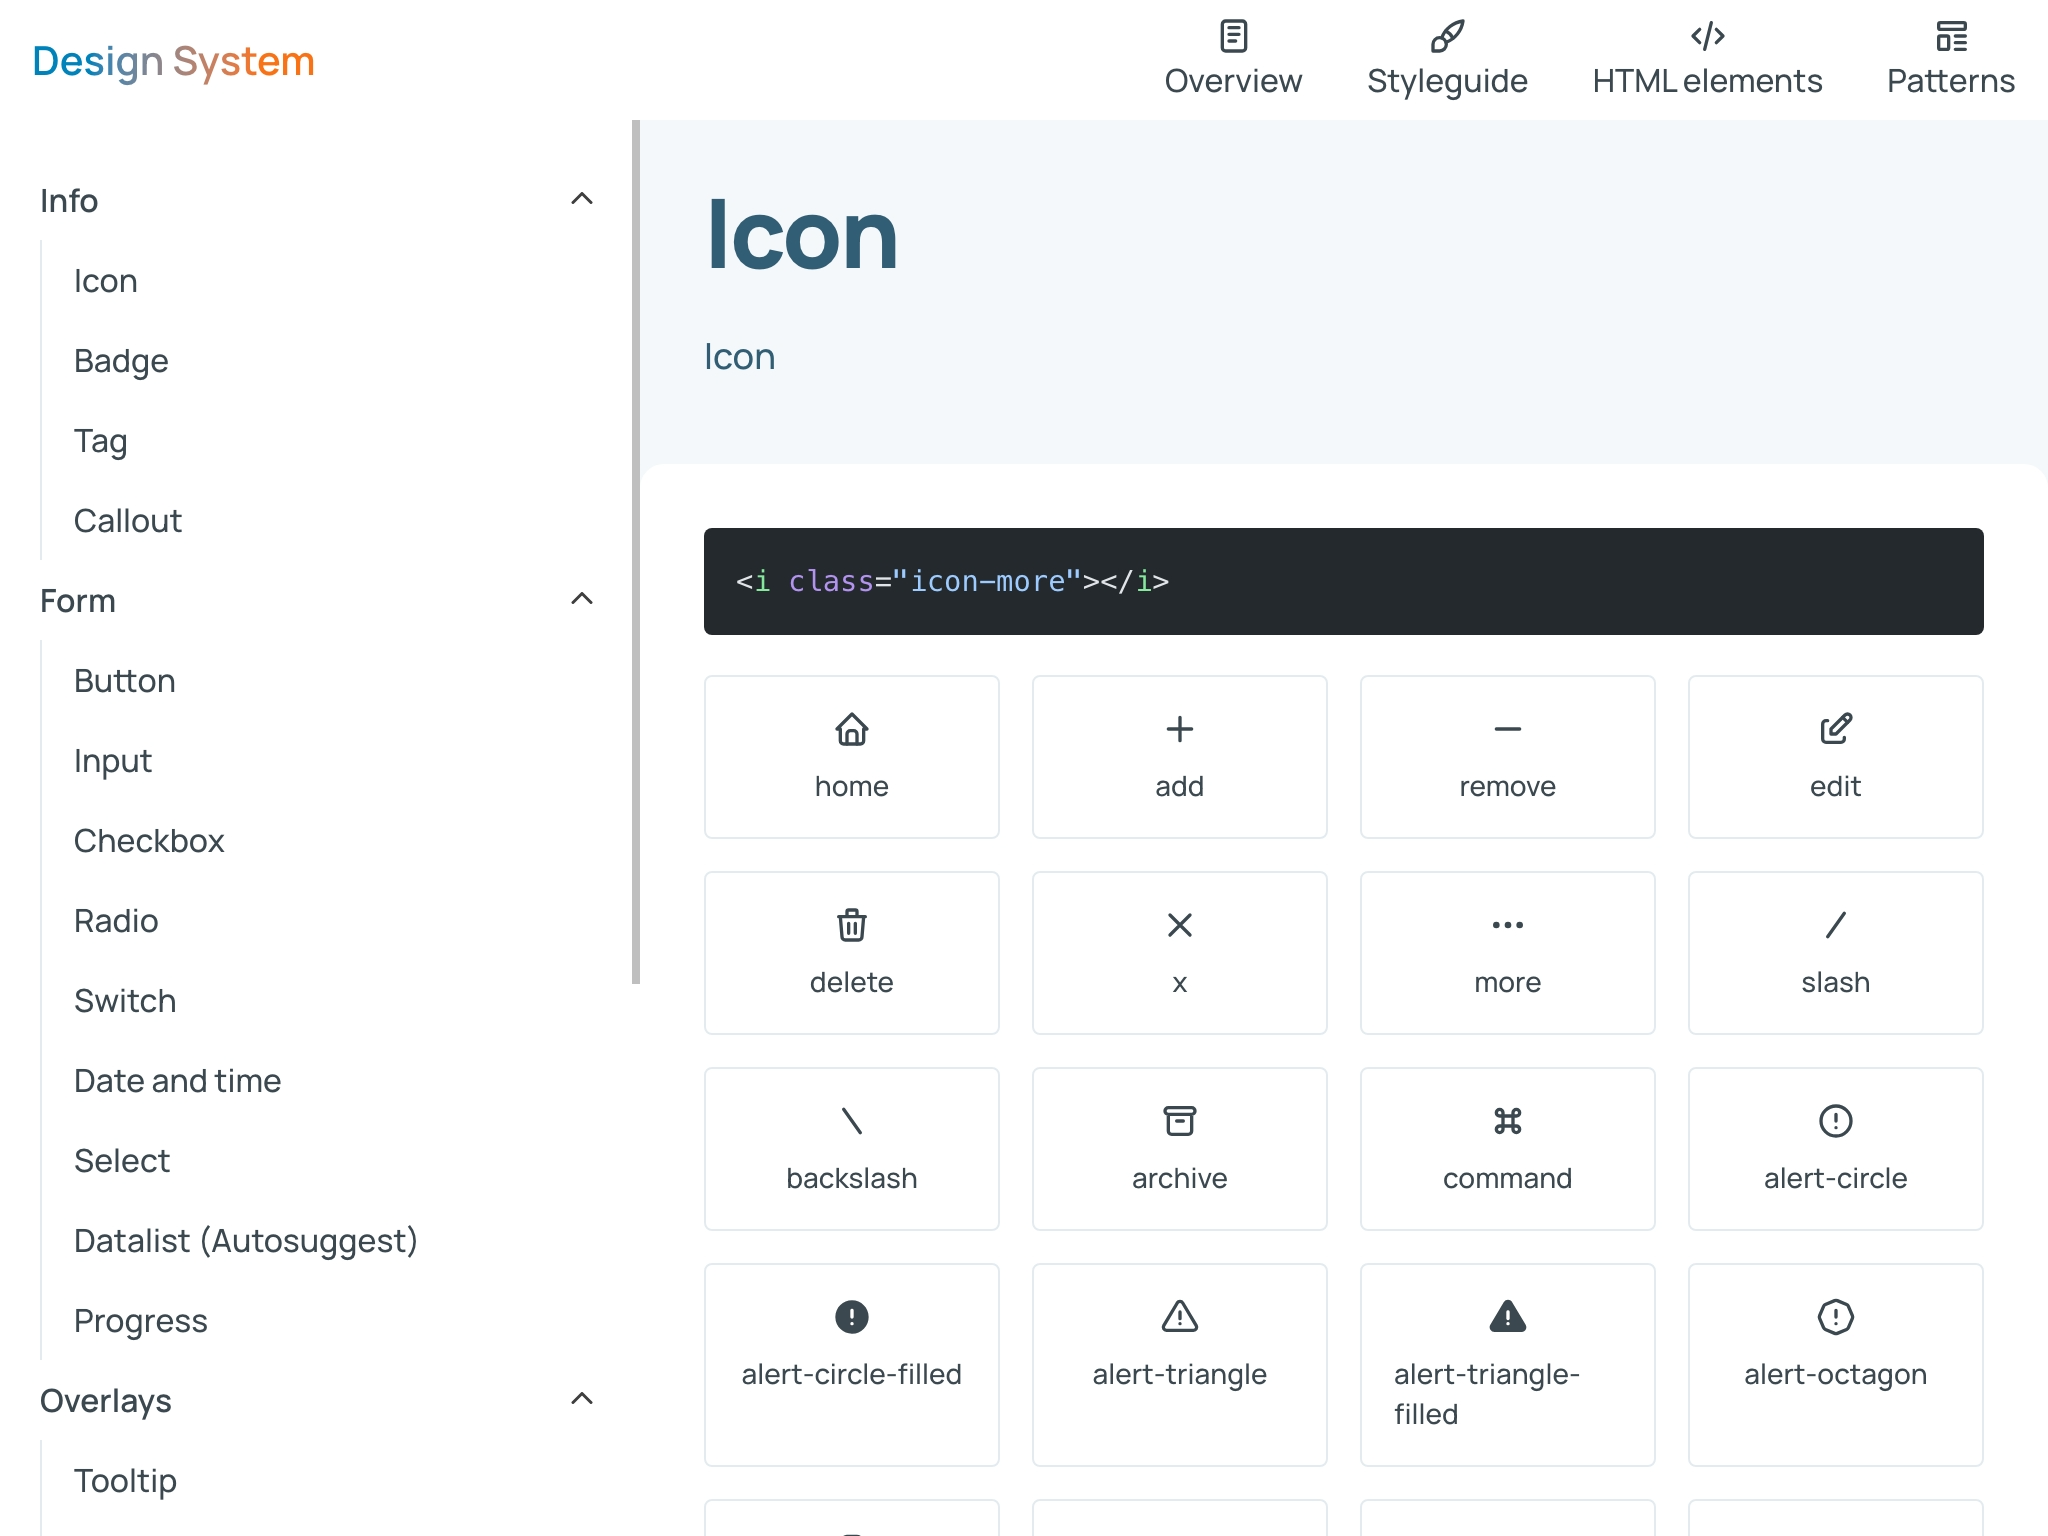This screenshot has width=2048, height=1536.
Task: Click the alert-triangle-filled icon
Action: click(1507, 1317)
